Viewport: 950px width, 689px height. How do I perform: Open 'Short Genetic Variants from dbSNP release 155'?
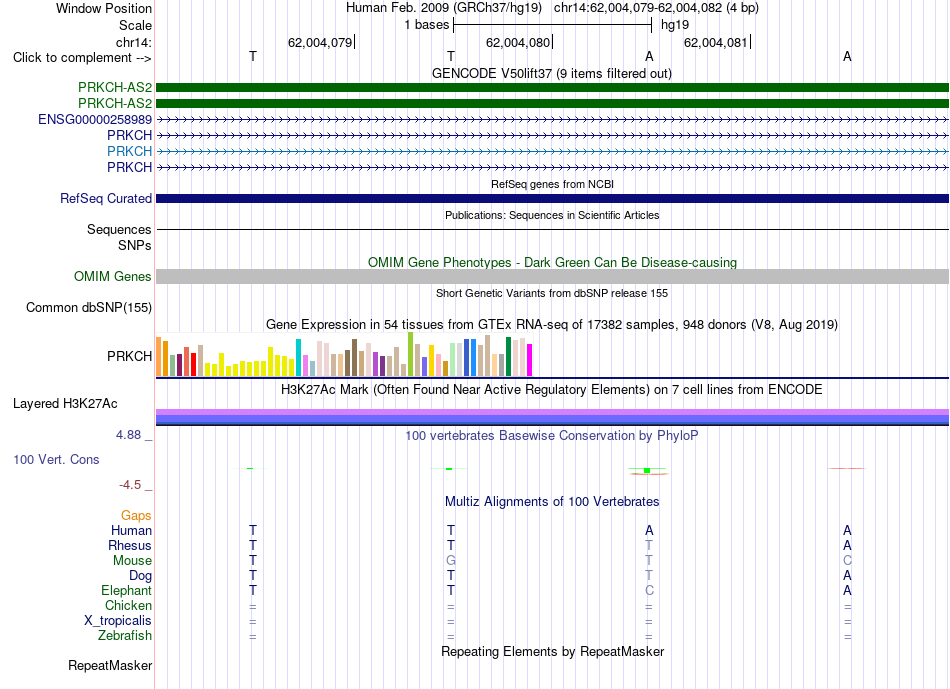[552, 293]
